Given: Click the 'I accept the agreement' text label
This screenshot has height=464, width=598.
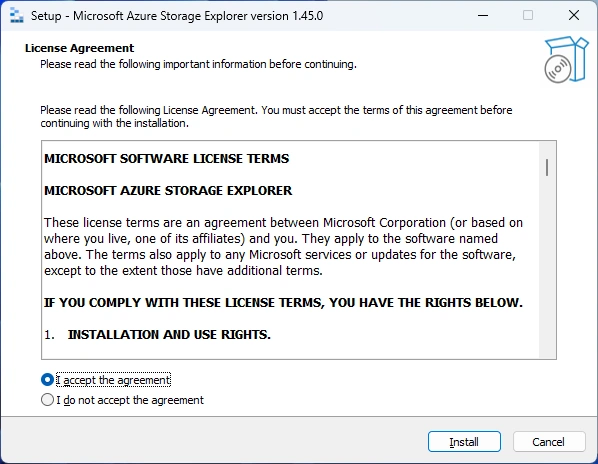Looking at the screenshot, I should tap(113, 380).
